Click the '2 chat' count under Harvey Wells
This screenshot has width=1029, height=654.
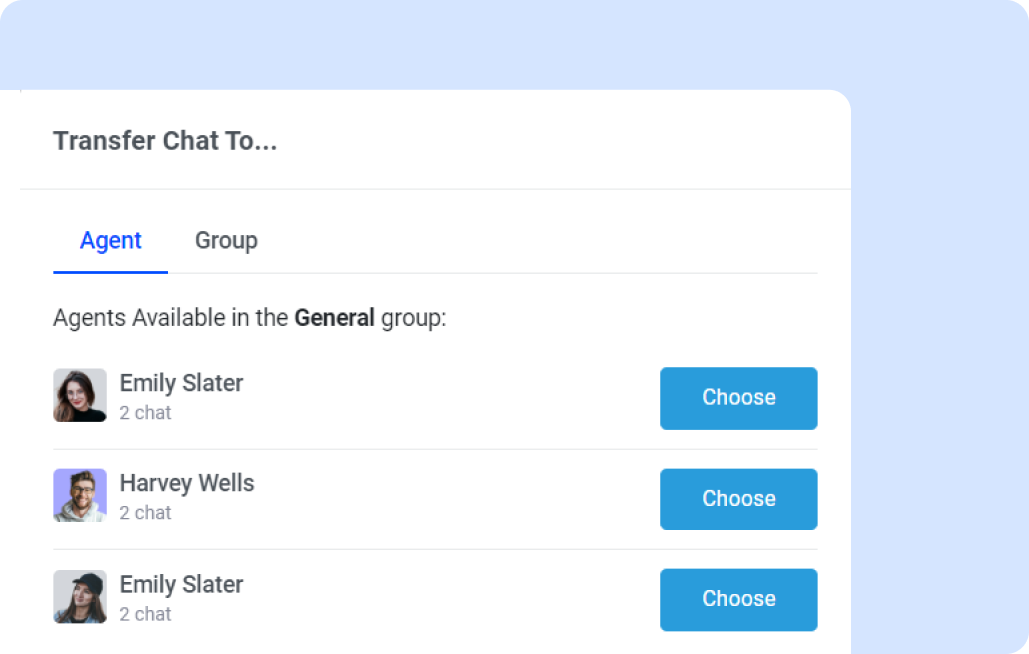(x=145, y=513)
